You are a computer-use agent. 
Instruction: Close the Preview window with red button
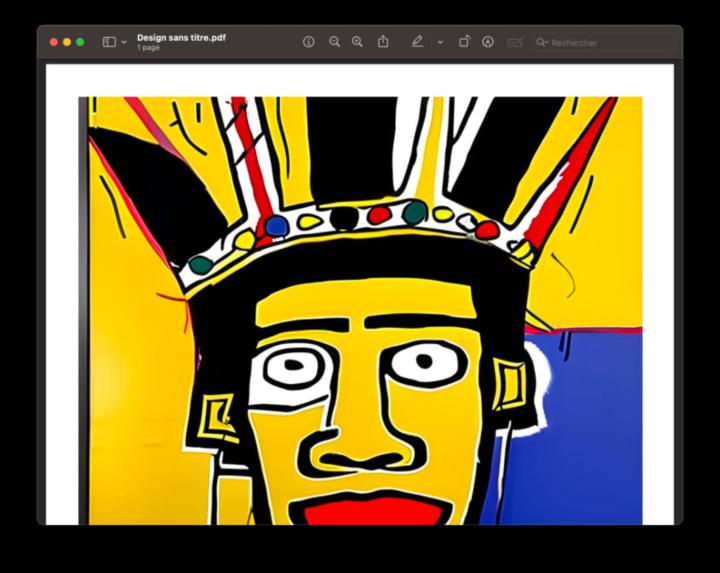pyautogui.click(x=54, y=42)
